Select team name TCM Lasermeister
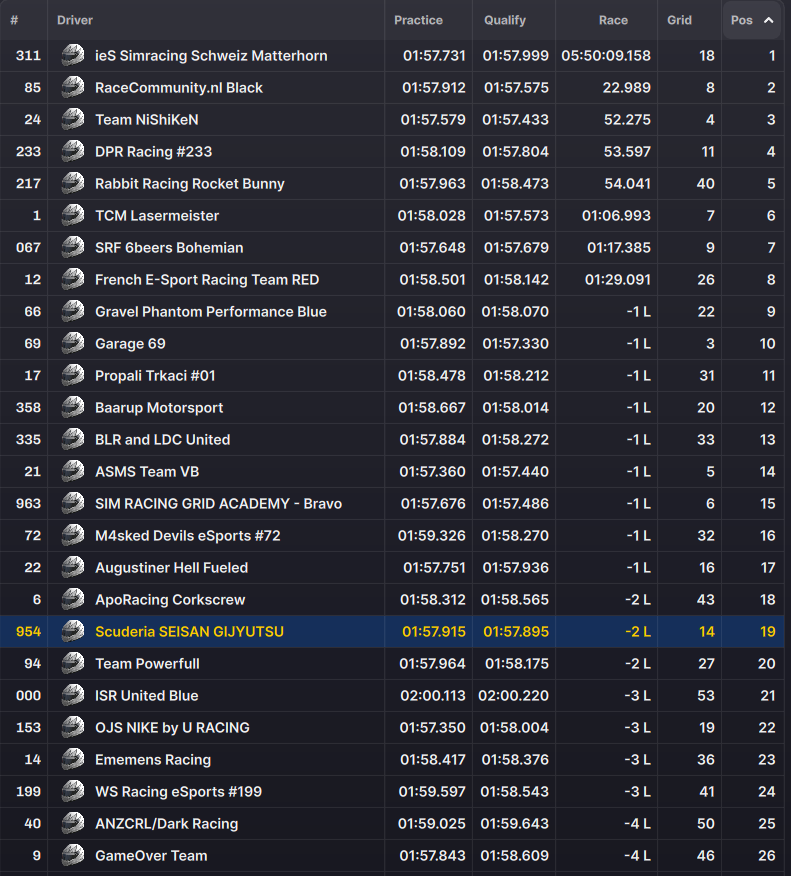791x876 pixels. pos(157,215)
